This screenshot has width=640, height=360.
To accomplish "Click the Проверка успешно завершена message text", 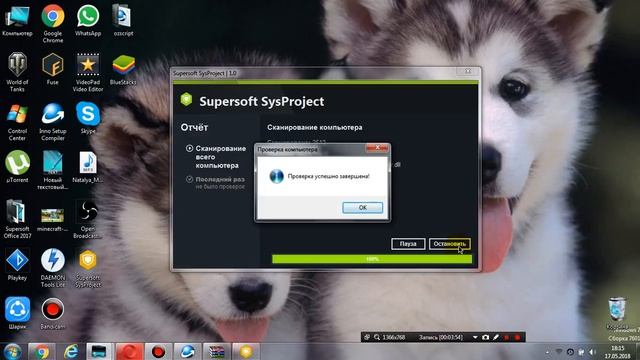I will 329,176.
